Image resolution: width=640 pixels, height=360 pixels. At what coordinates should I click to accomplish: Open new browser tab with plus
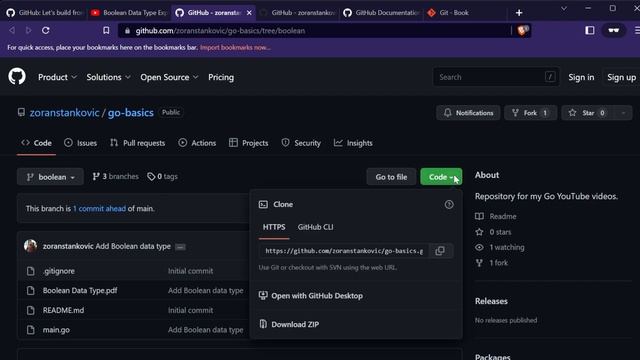coord(519,13)
